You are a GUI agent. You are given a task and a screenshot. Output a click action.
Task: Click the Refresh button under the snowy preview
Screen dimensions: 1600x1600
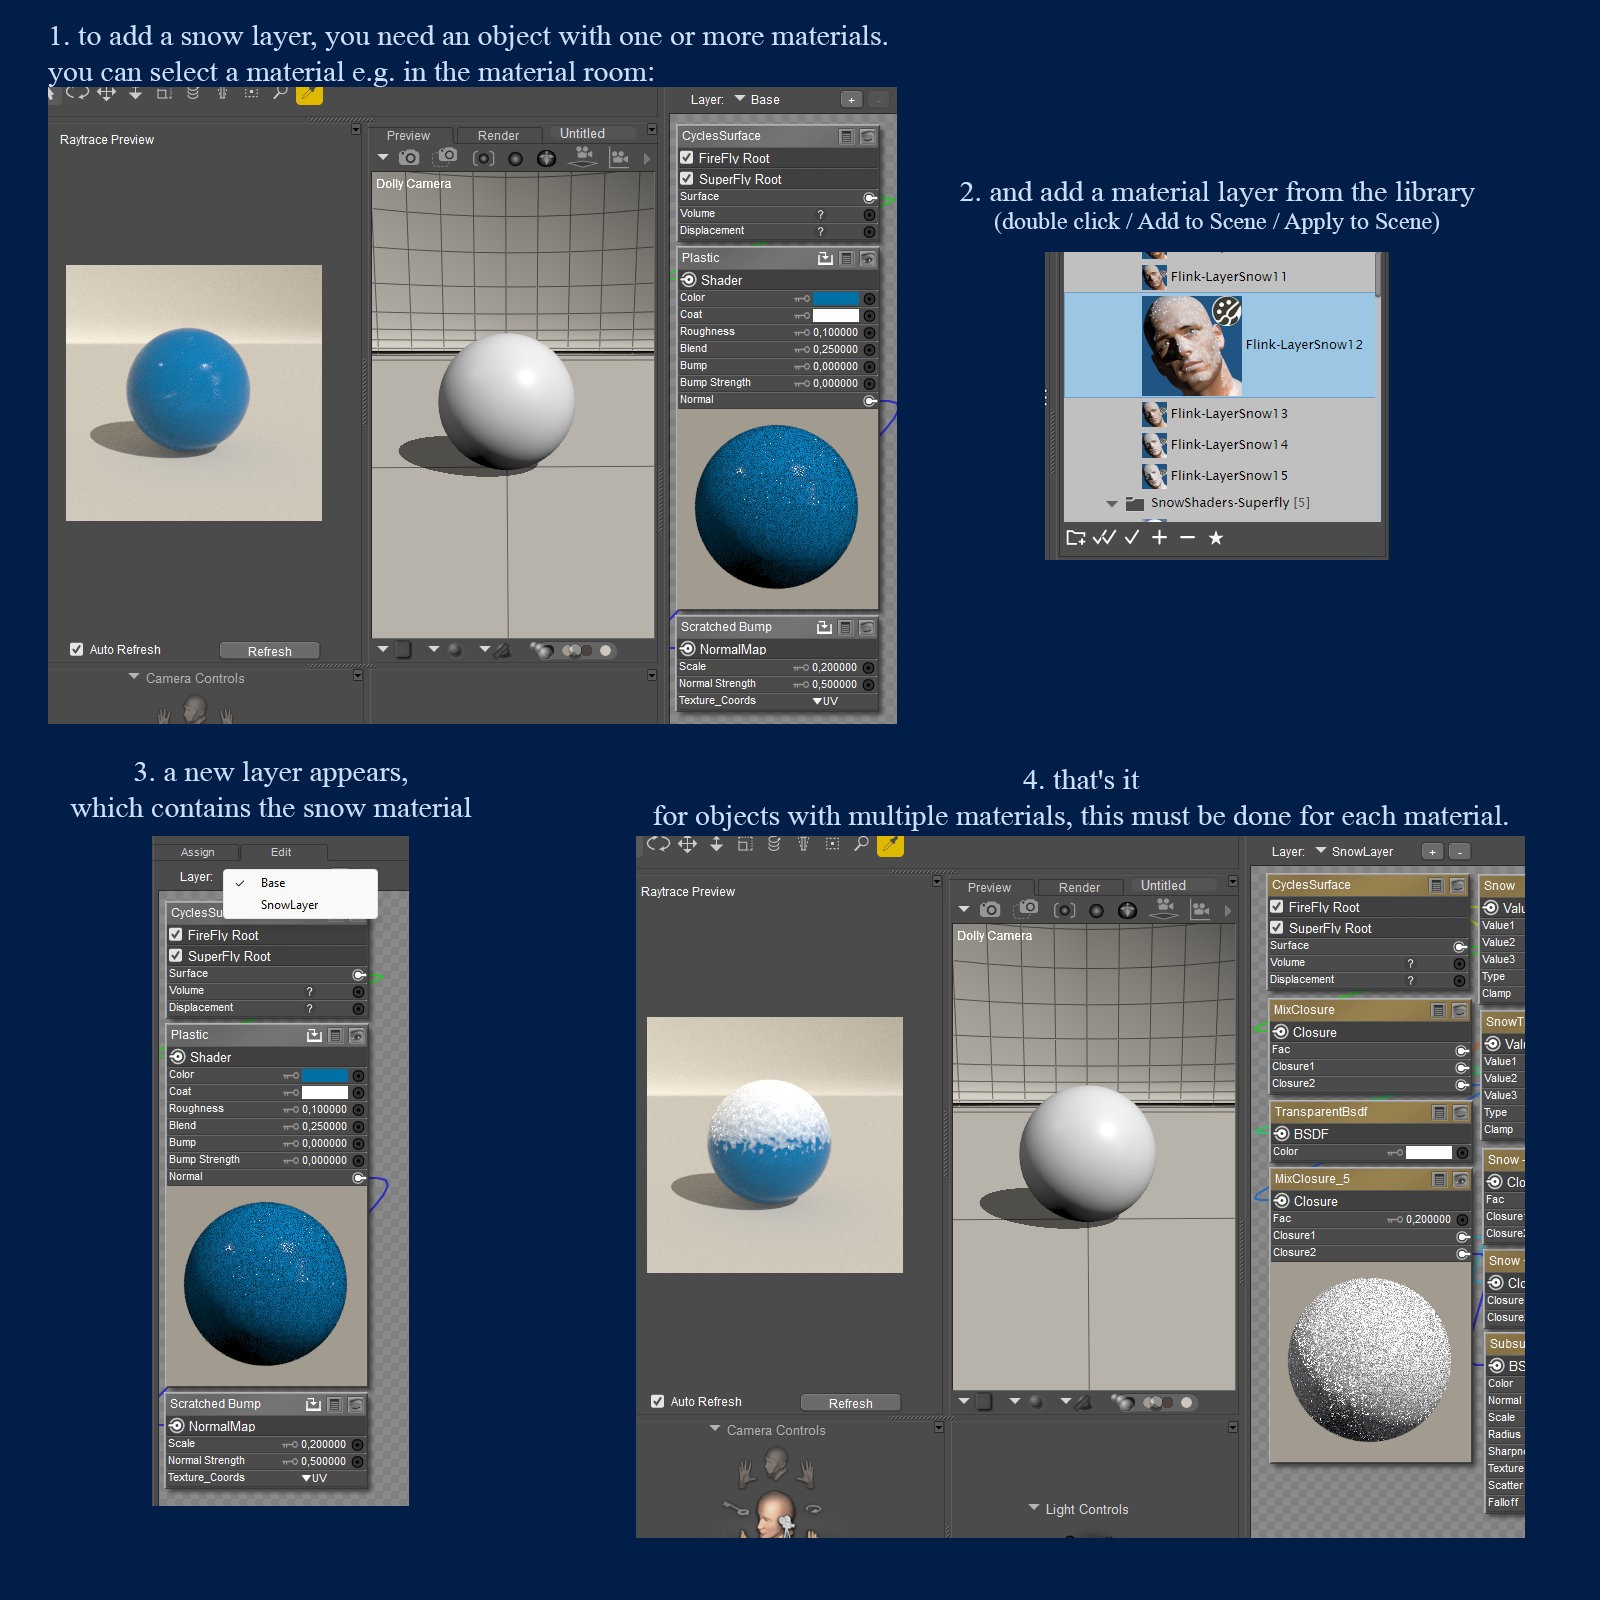click(850, 1403)
